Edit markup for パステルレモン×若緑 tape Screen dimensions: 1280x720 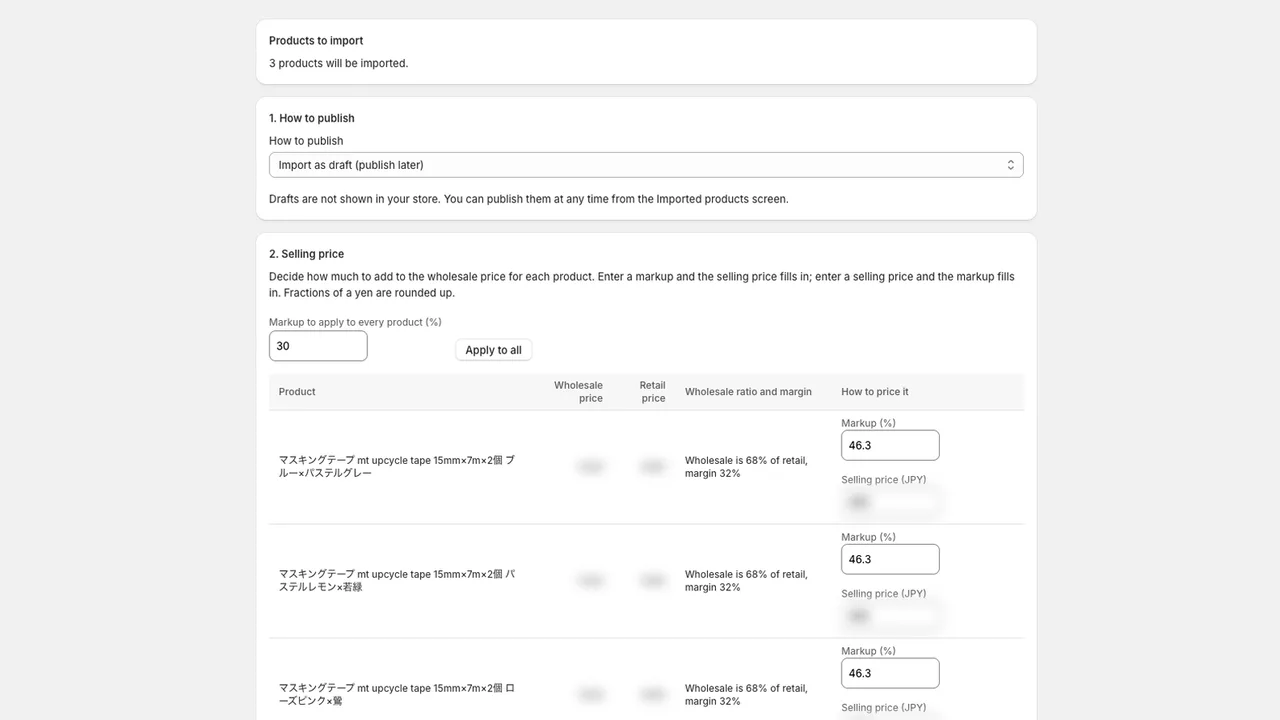point(890,559)
